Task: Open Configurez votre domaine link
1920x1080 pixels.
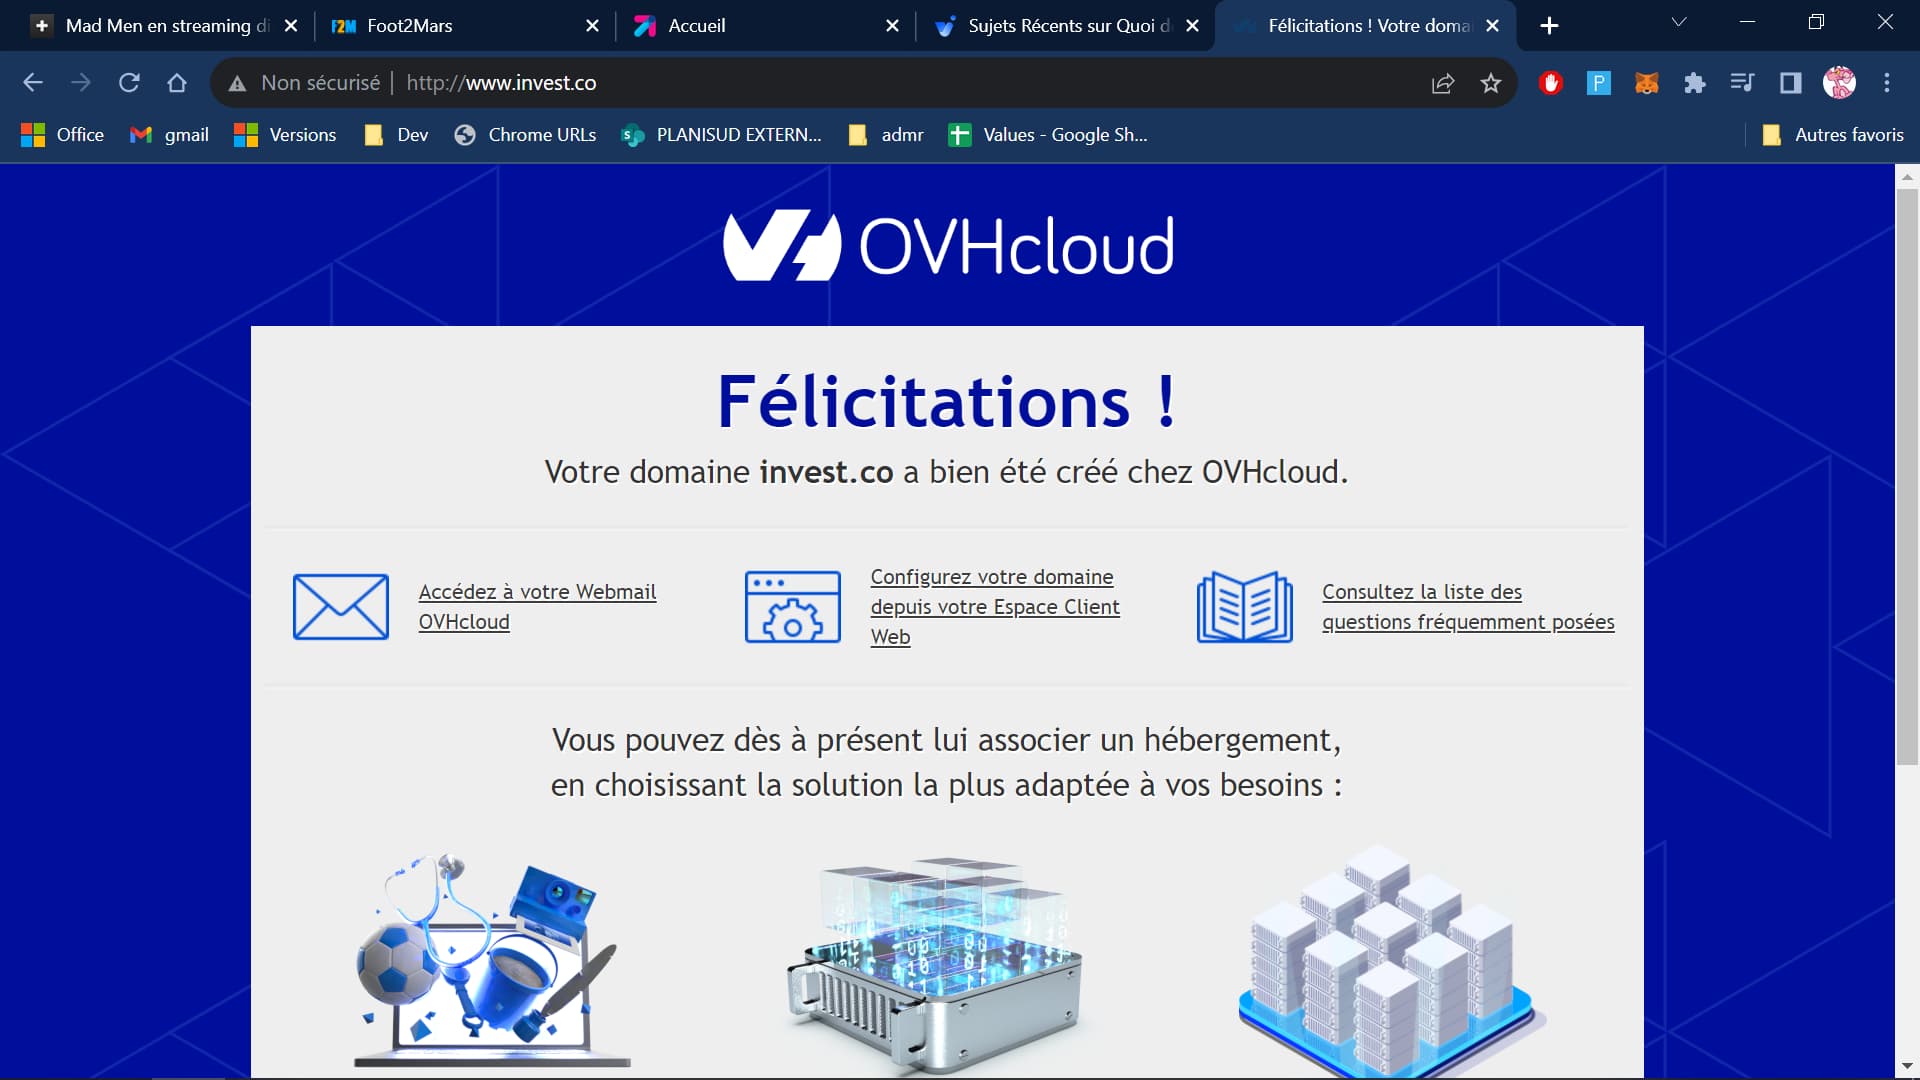Action: pos(995,607)
